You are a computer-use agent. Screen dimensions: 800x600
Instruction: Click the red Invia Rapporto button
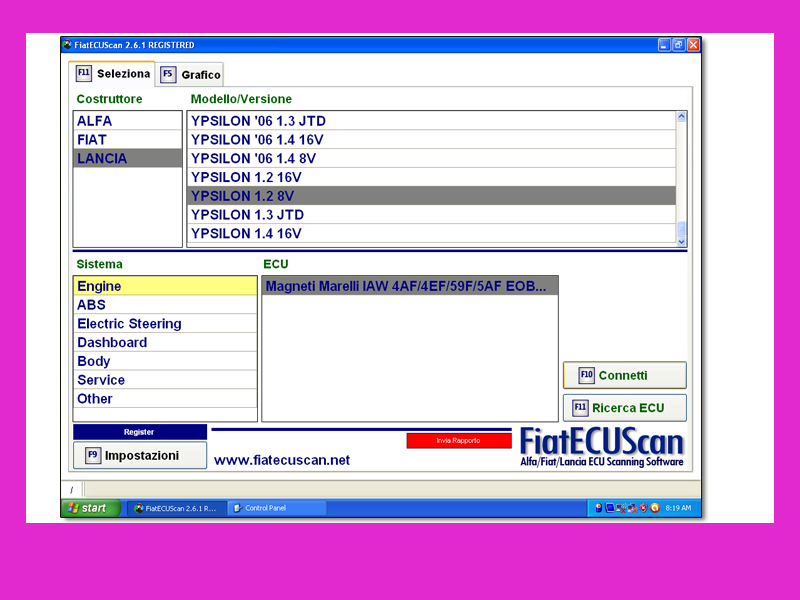458,440
